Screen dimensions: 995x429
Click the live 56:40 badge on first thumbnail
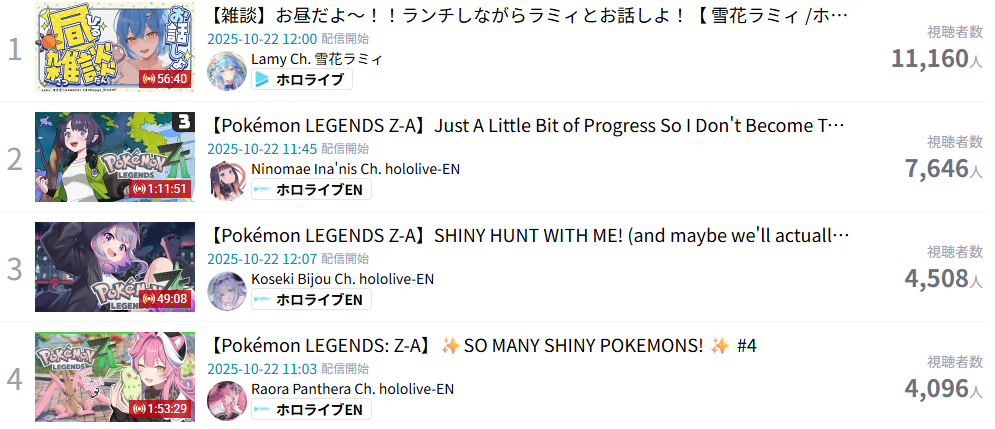pos(166,79)
